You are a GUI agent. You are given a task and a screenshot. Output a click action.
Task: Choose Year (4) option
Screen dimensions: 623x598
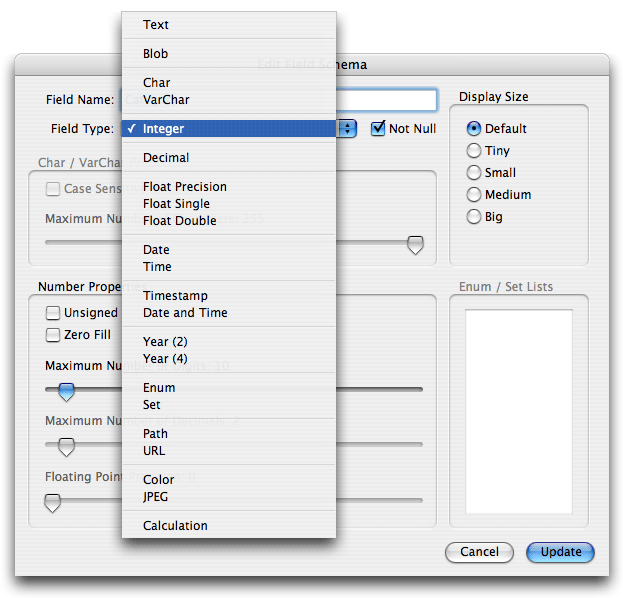click(229, 358)
